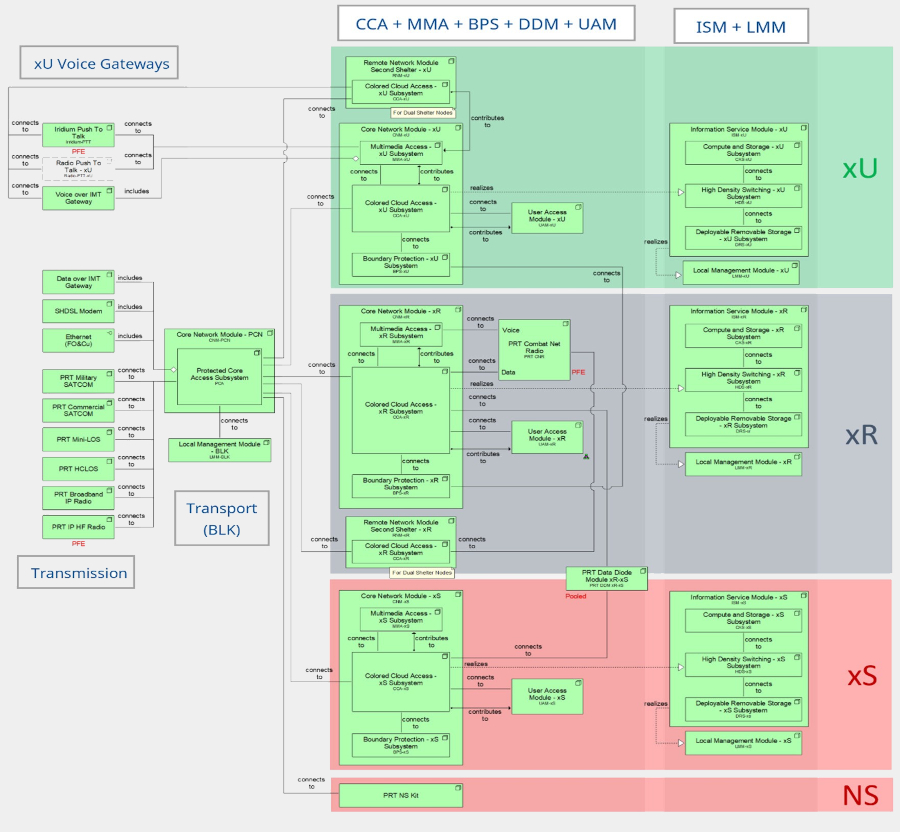
Task: Select the PRT Mini-LOS element
Action: (79, 439)
